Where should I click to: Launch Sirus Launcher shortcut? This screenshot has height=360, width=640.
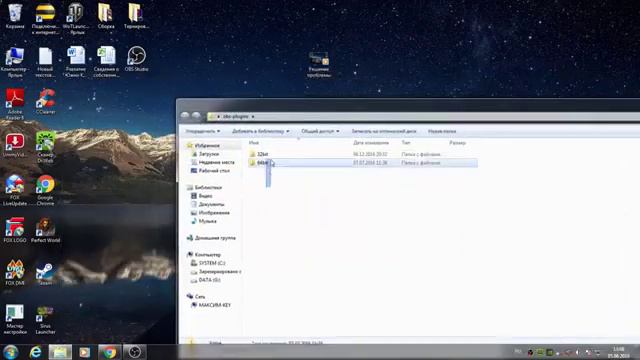pos(45,319)
